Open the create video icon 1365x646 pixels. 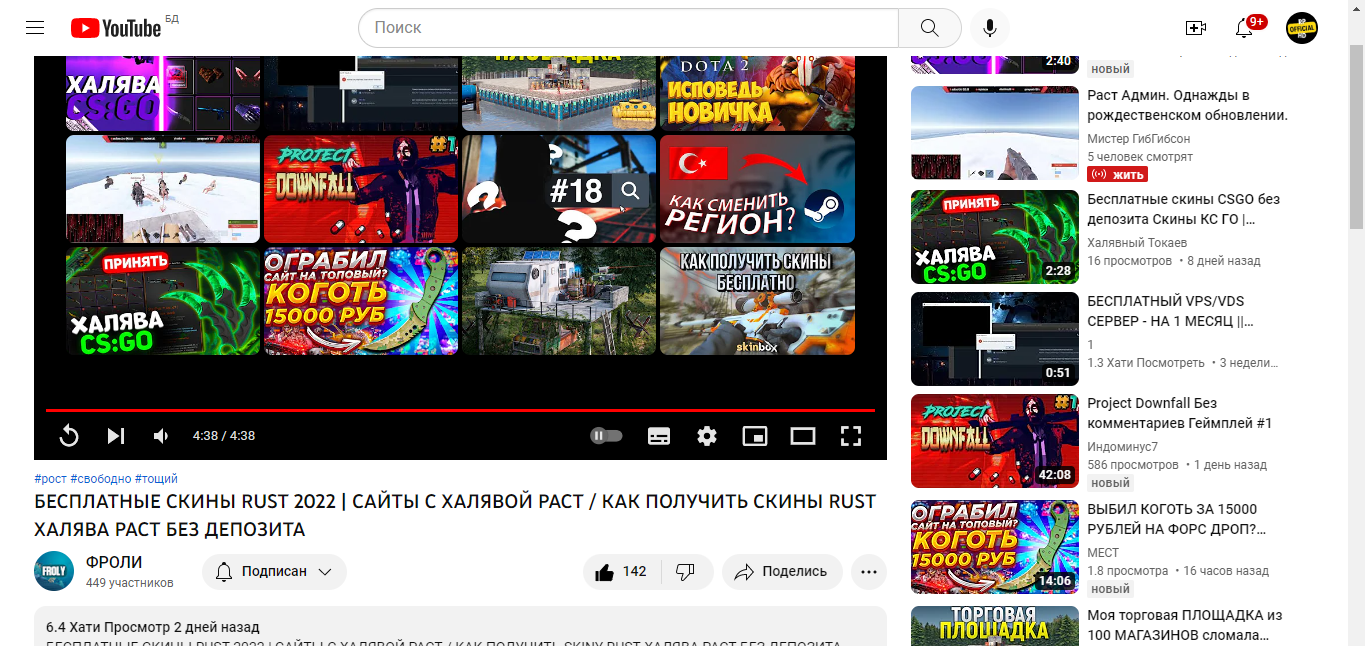click(1195, 28)
